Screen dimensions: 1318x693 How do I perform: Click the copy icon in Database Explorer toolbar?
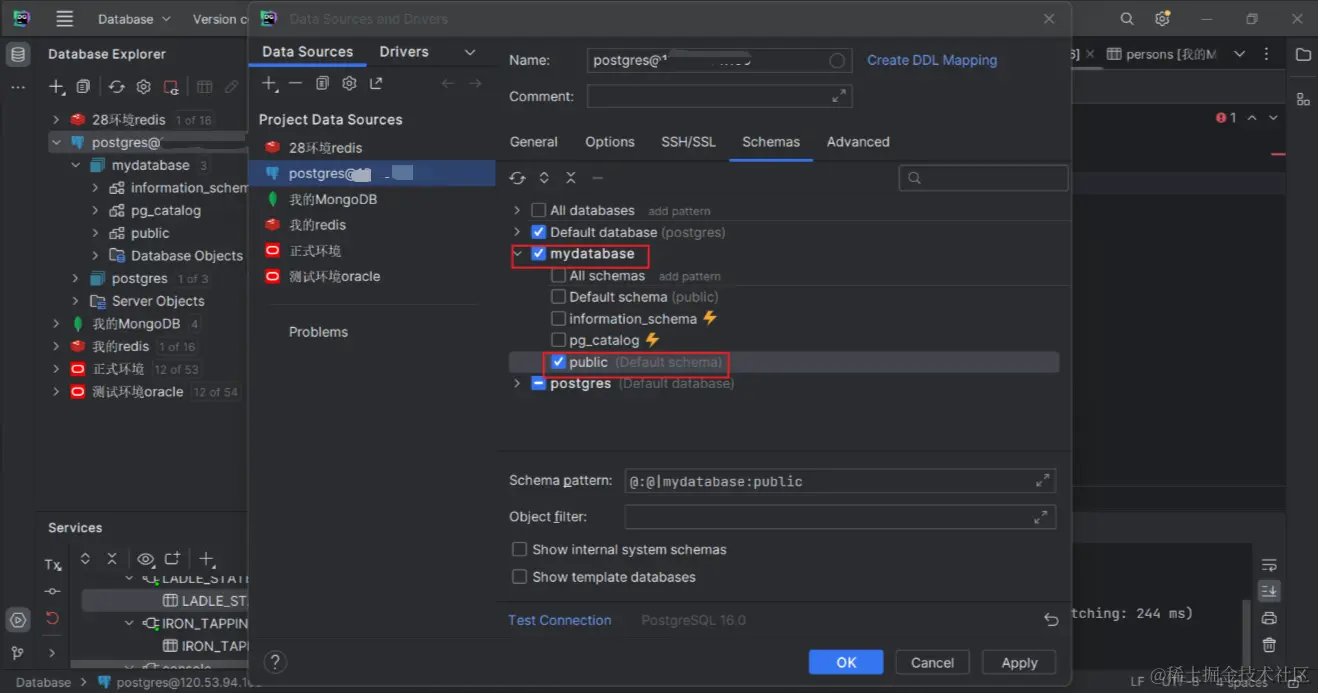[84, 88]
